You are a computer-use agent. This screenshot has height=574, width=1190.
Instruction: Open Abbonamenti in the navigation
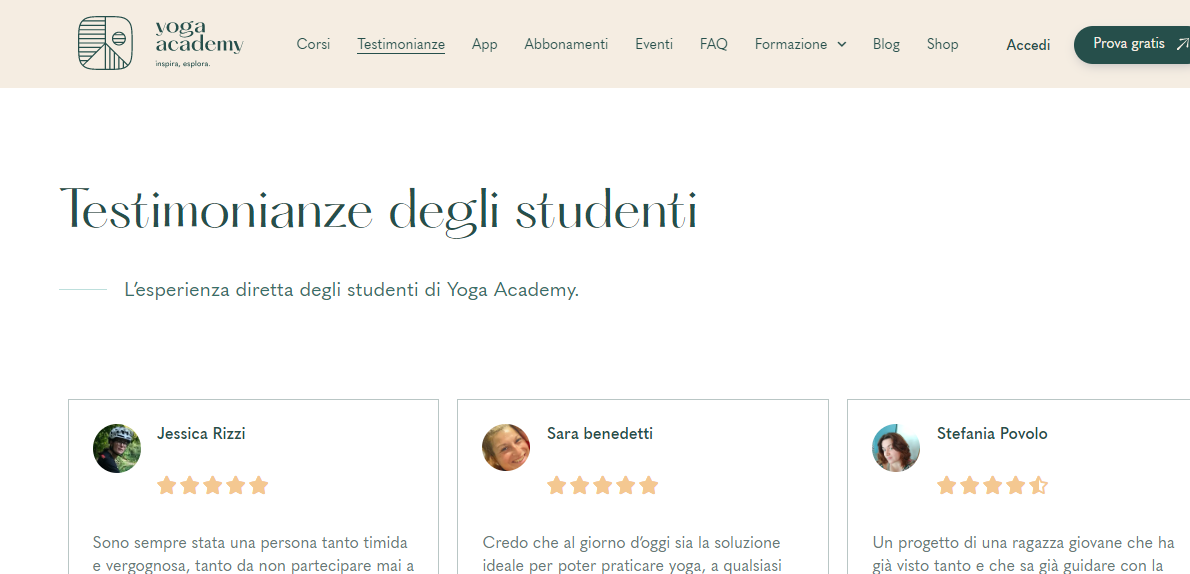[566, 44]
